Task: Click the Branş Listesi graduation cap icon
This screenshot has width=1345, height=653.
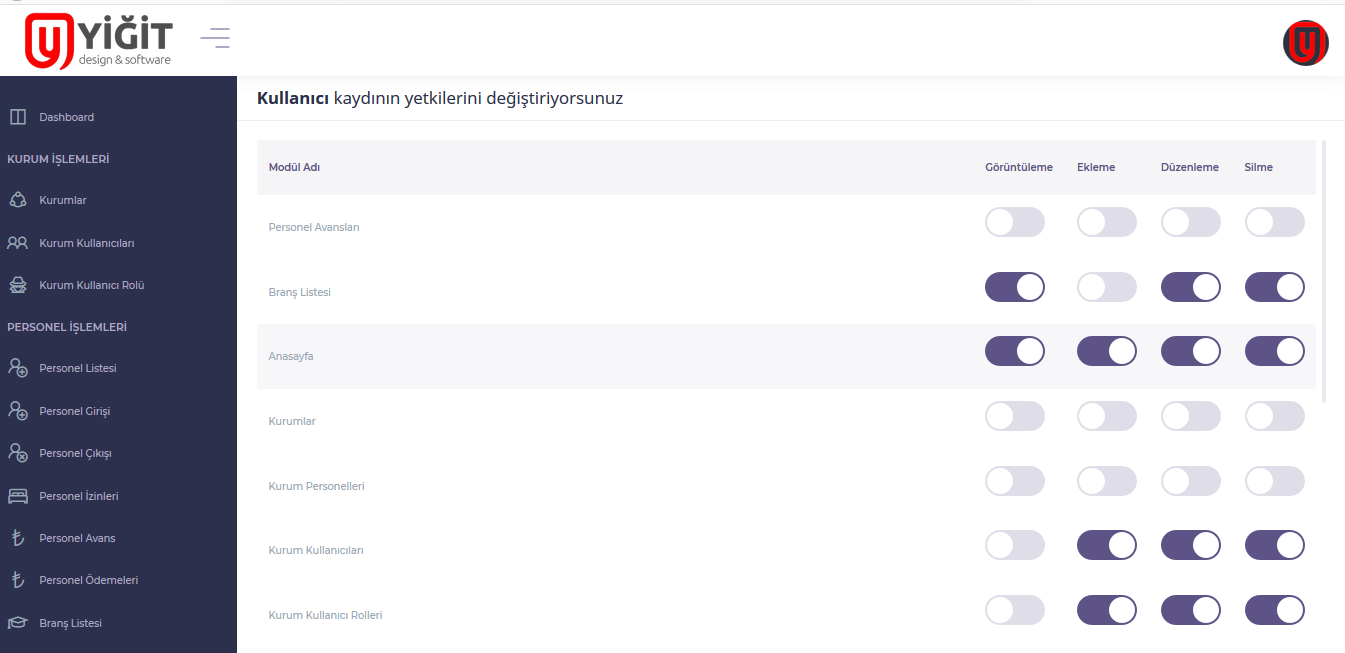Action: [17, 623]
